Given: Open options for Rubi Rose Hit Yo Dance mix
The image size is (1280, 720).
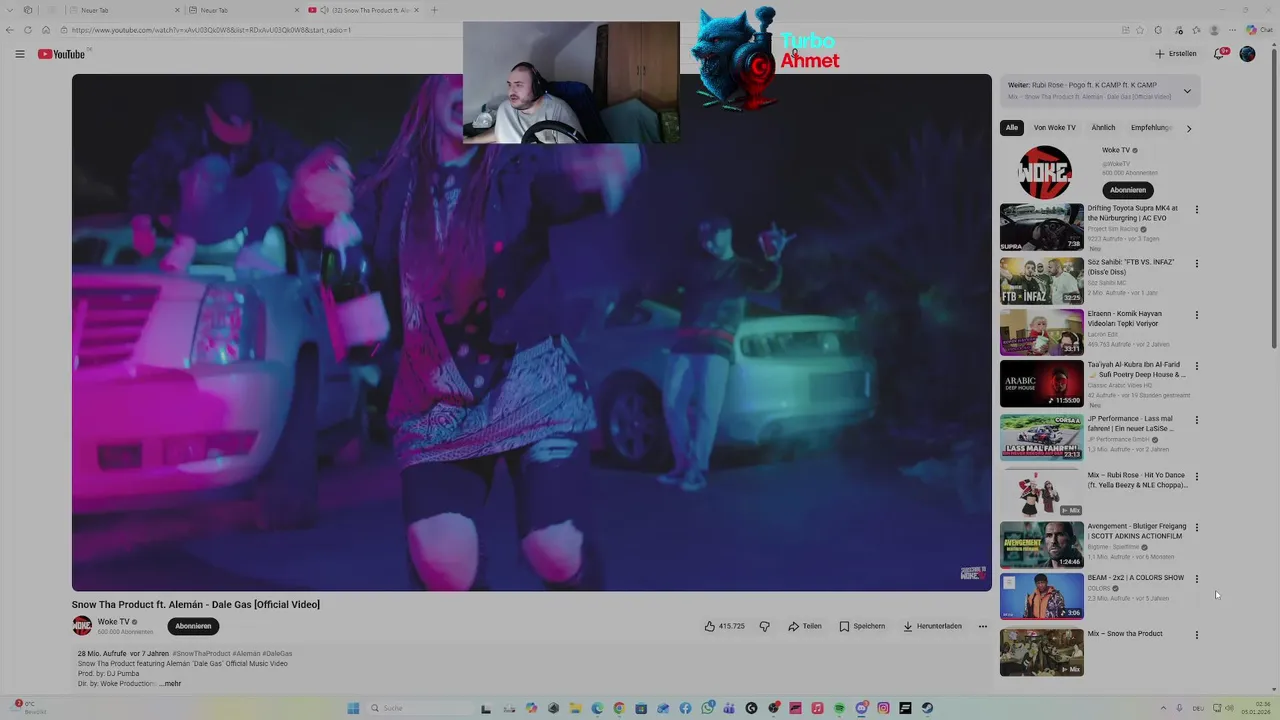Looking at the screenshot, I should (x=1197, y=477).
